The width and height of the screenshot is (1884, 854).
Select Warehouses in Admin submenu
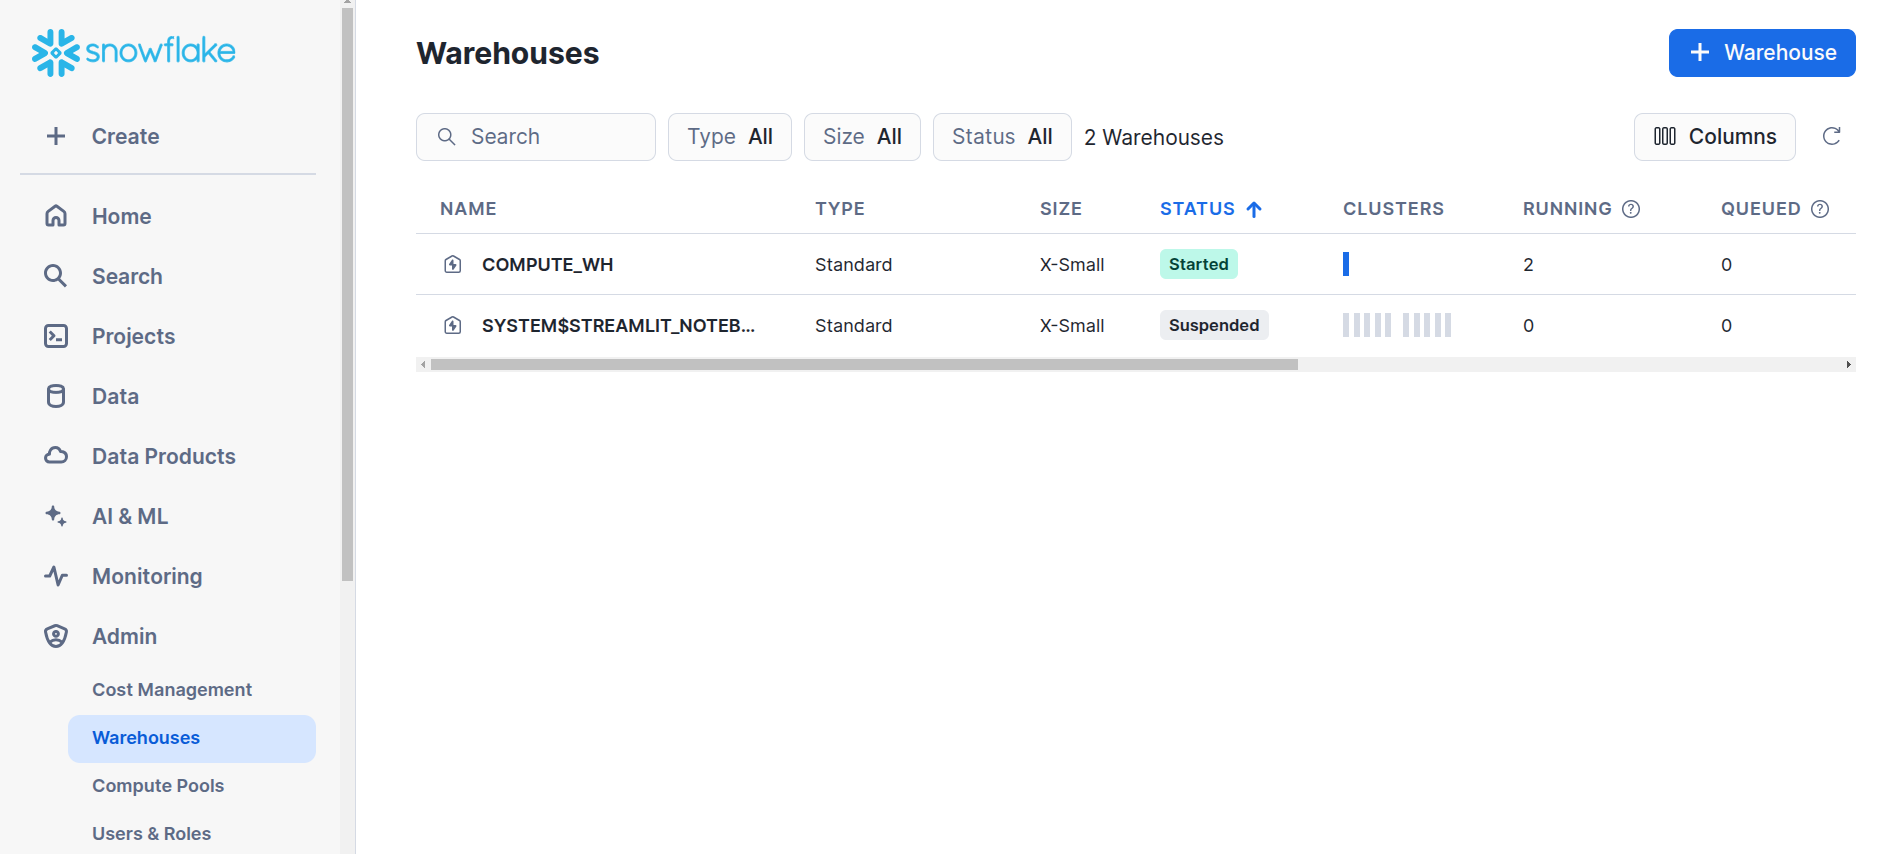[192, 738]
